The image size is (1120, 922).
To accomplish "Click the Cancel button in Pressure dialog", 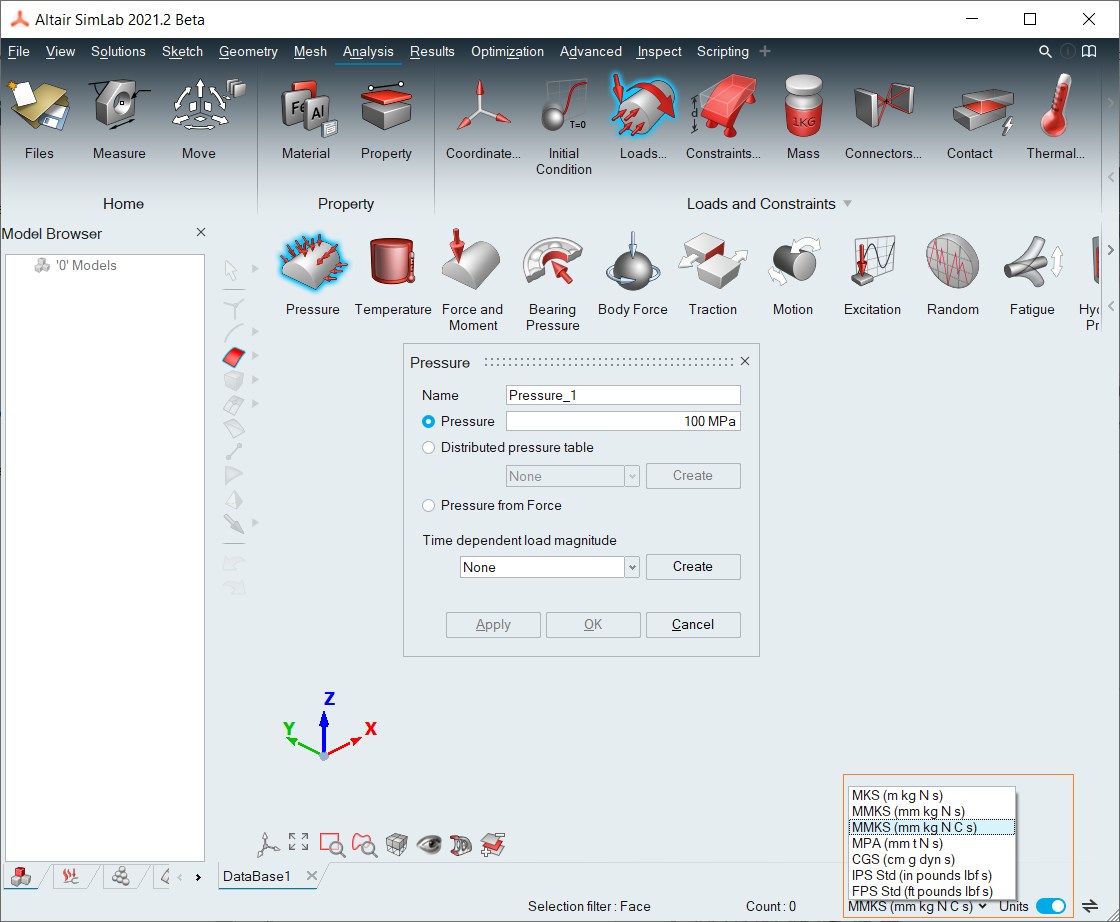I will (693, 625).
